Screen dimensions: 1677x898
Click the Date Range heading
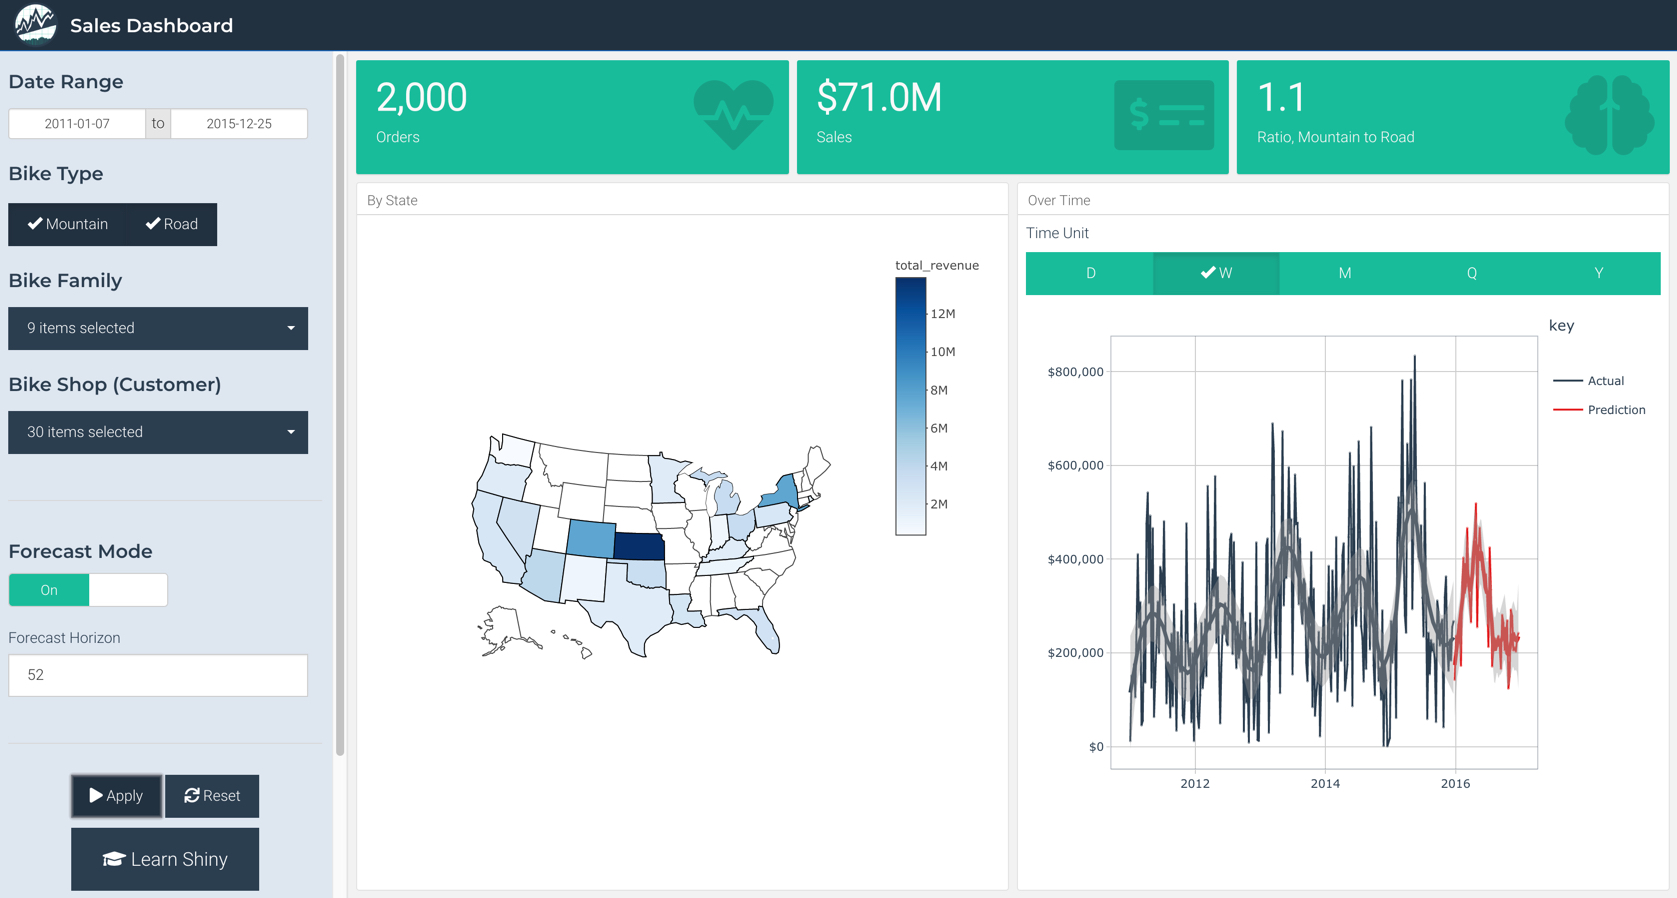point(66,82)
